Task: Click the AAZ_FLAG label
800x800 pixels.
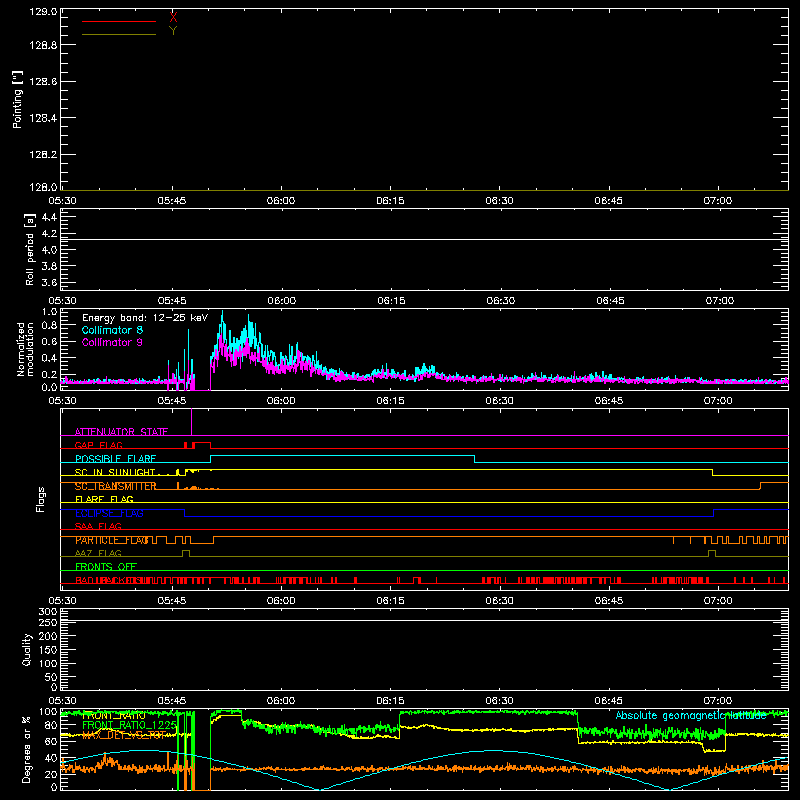Action: pos(98,554)
